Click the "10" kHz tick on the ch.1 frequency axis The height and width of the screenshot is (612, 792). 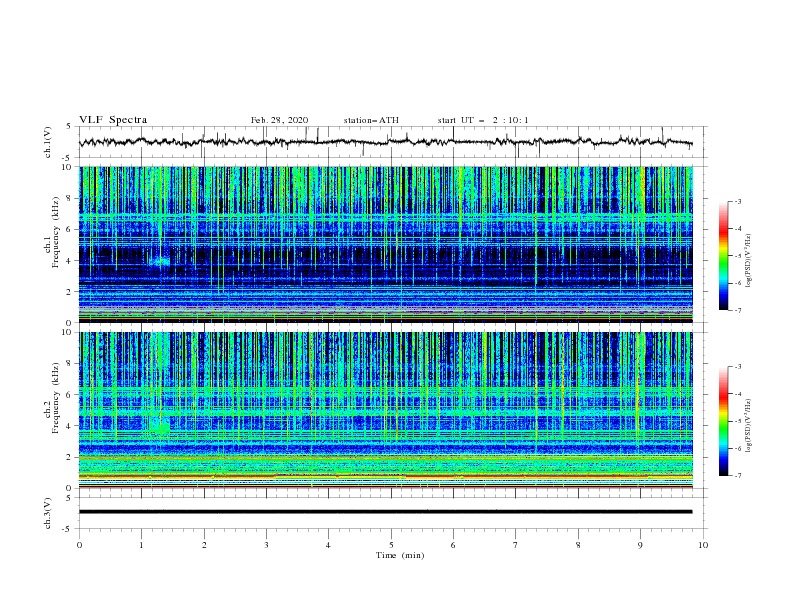(x=69, y=167)
